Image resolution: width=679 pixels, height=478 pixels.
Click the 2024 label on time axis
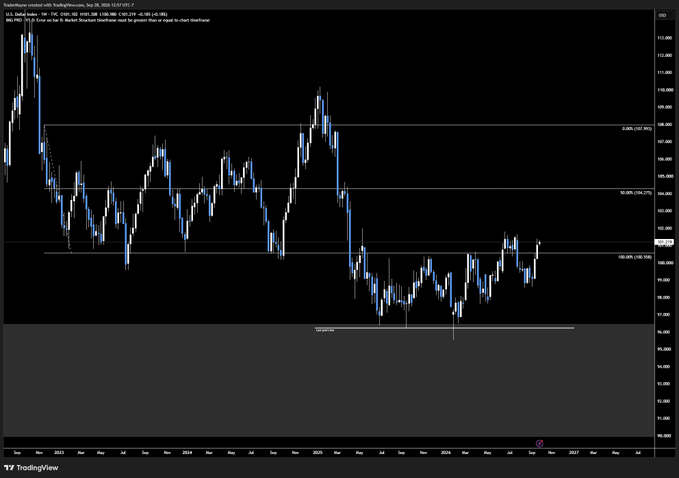tap(187, 453)
